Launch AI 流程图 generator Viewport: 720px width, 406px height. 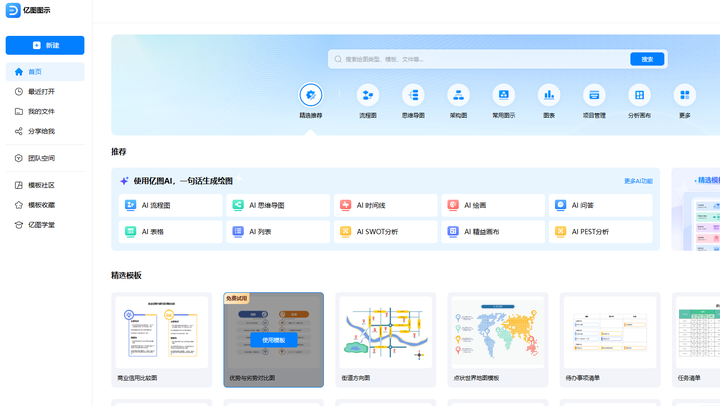(x=170, y=205)
